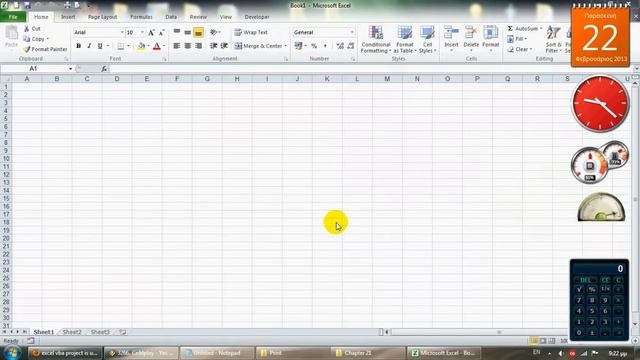Click the Paste button
Screen dimensions: 640x360
(x=11, y=38)
